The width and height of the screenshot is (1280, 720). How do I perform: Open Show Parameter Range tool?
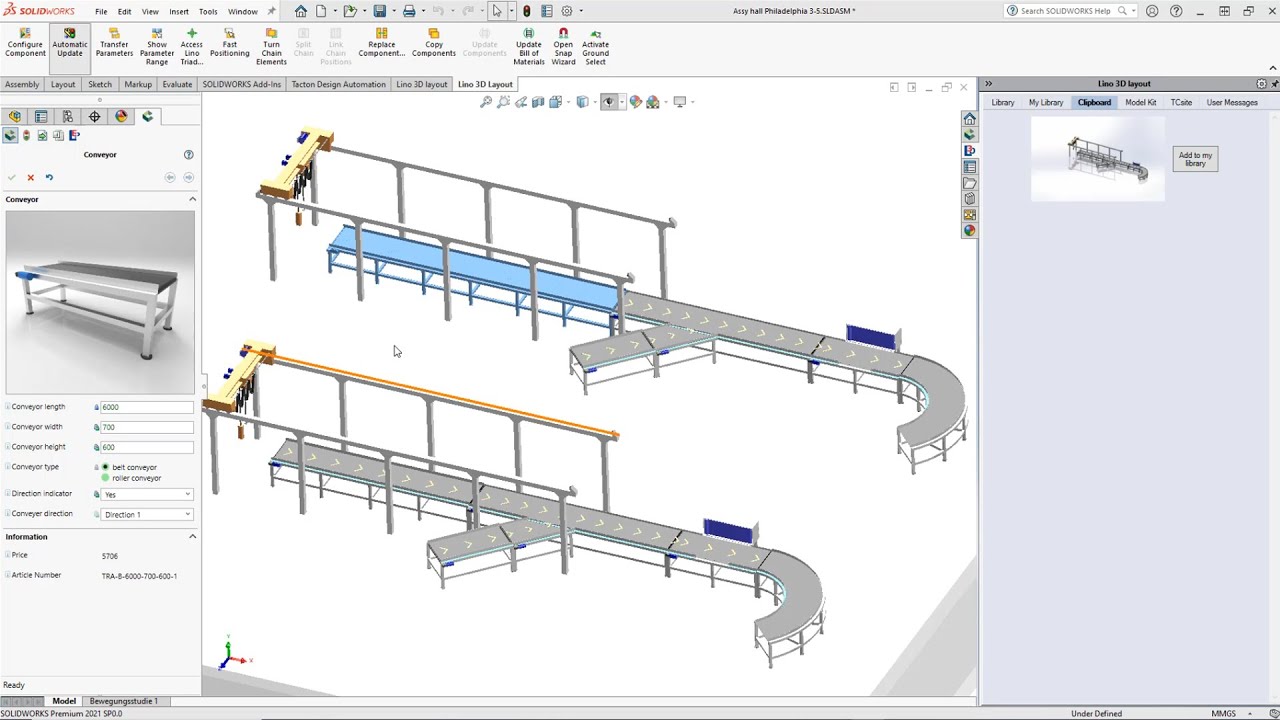(157, 47)
